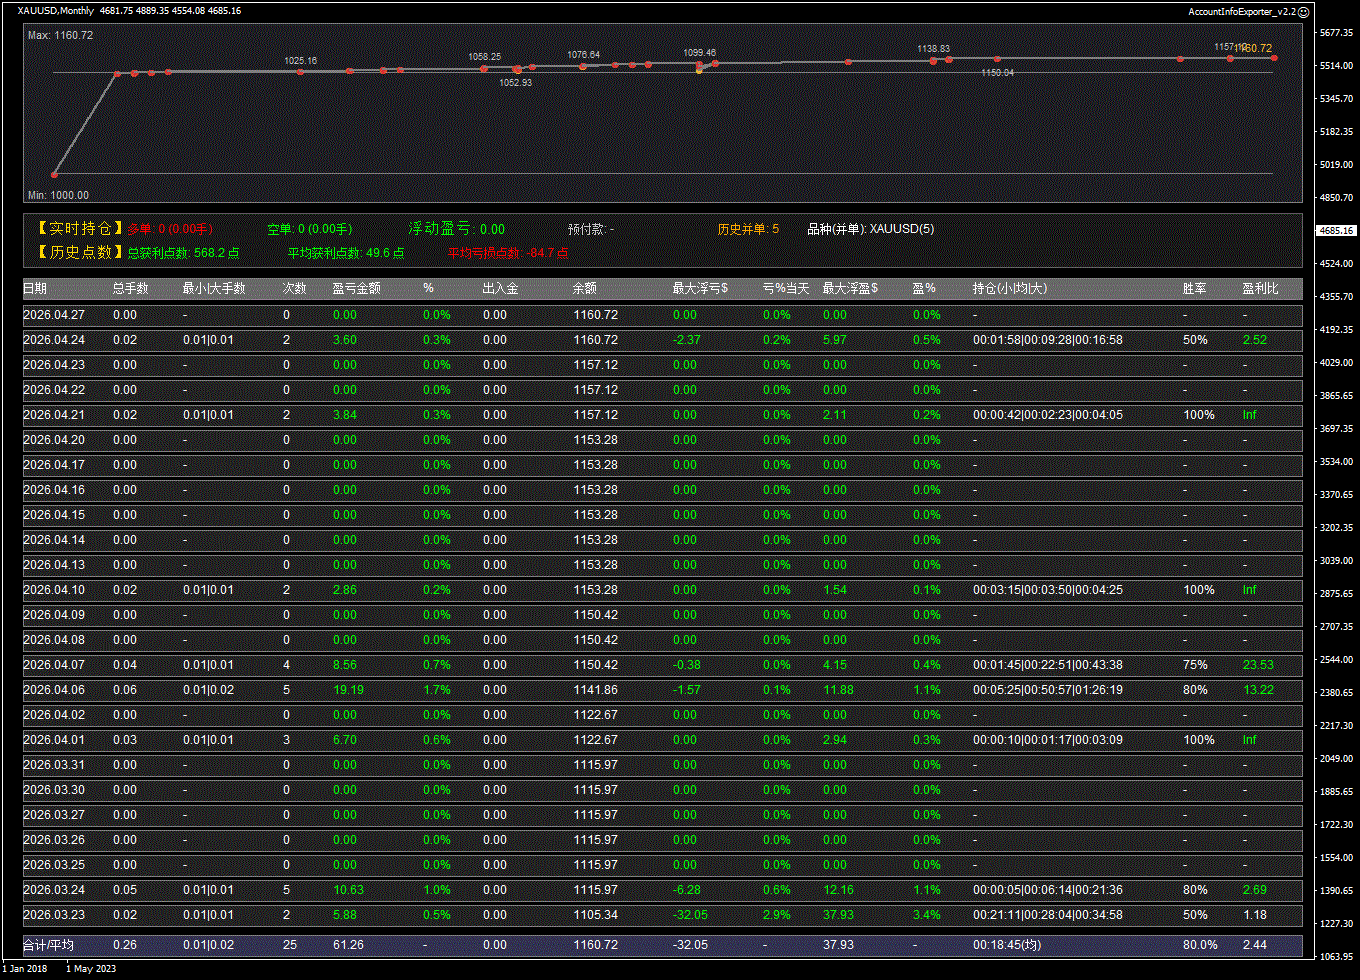Click the equity point above 1052.93 label

[x=516, y=69]
